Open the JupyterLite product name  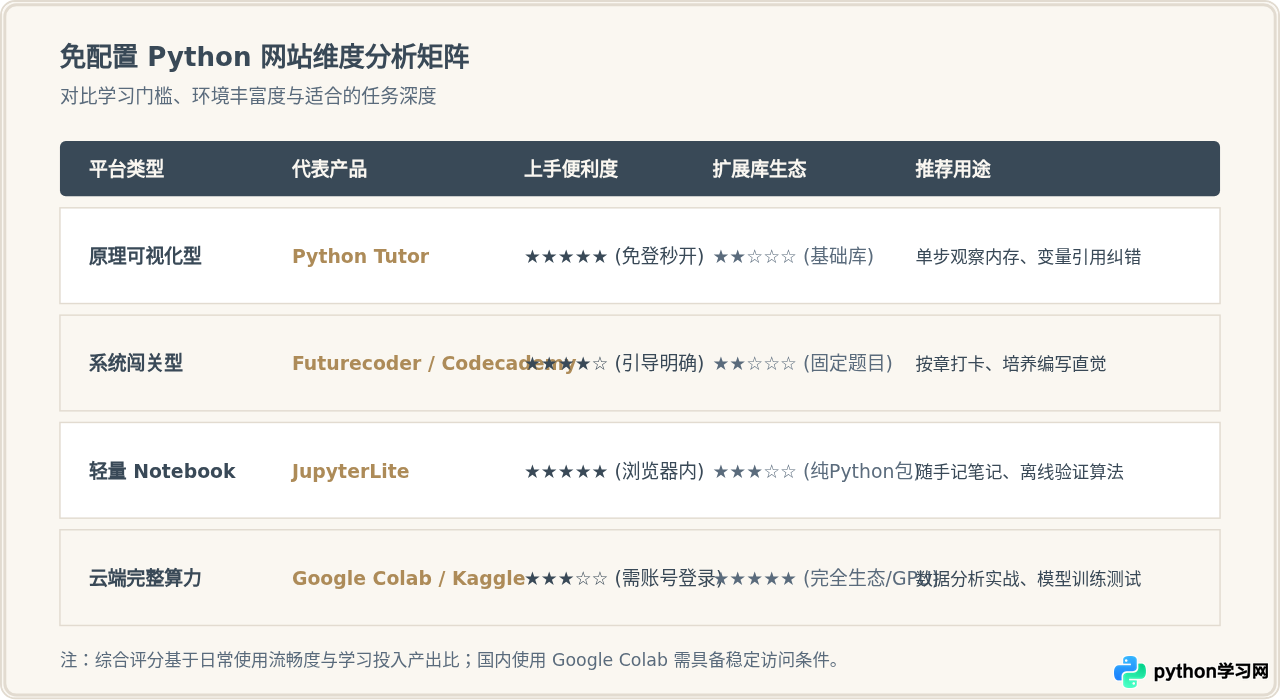350,471
